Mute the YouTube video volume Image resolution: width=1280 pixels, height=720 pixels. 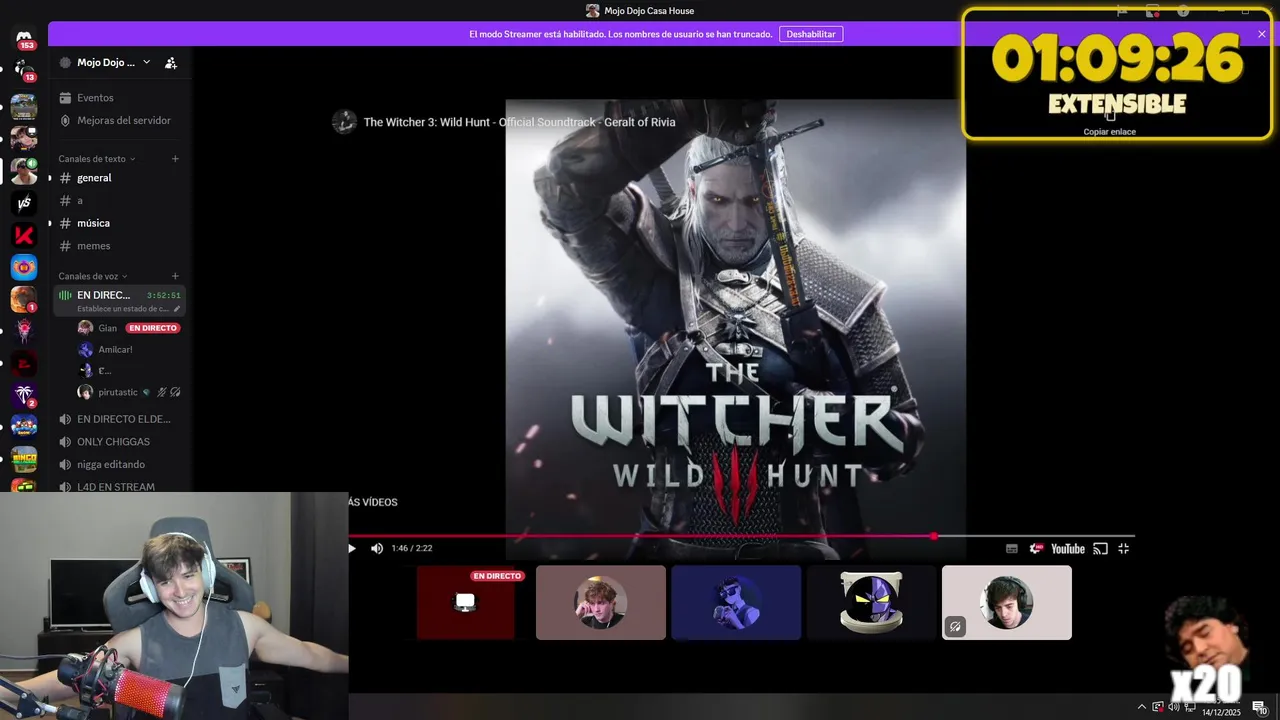coord(377,548)
